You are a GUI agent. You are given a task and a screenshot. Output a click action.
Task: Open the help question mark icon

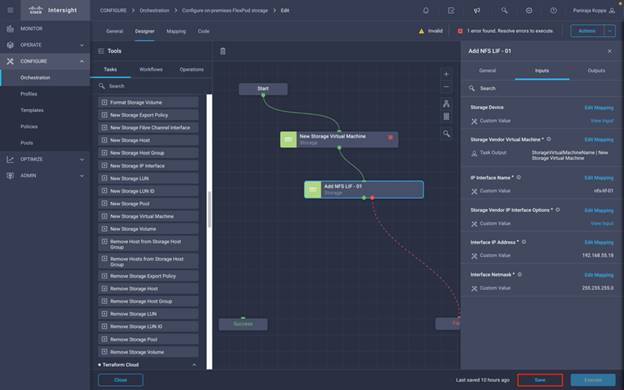(x=554, y=11)
